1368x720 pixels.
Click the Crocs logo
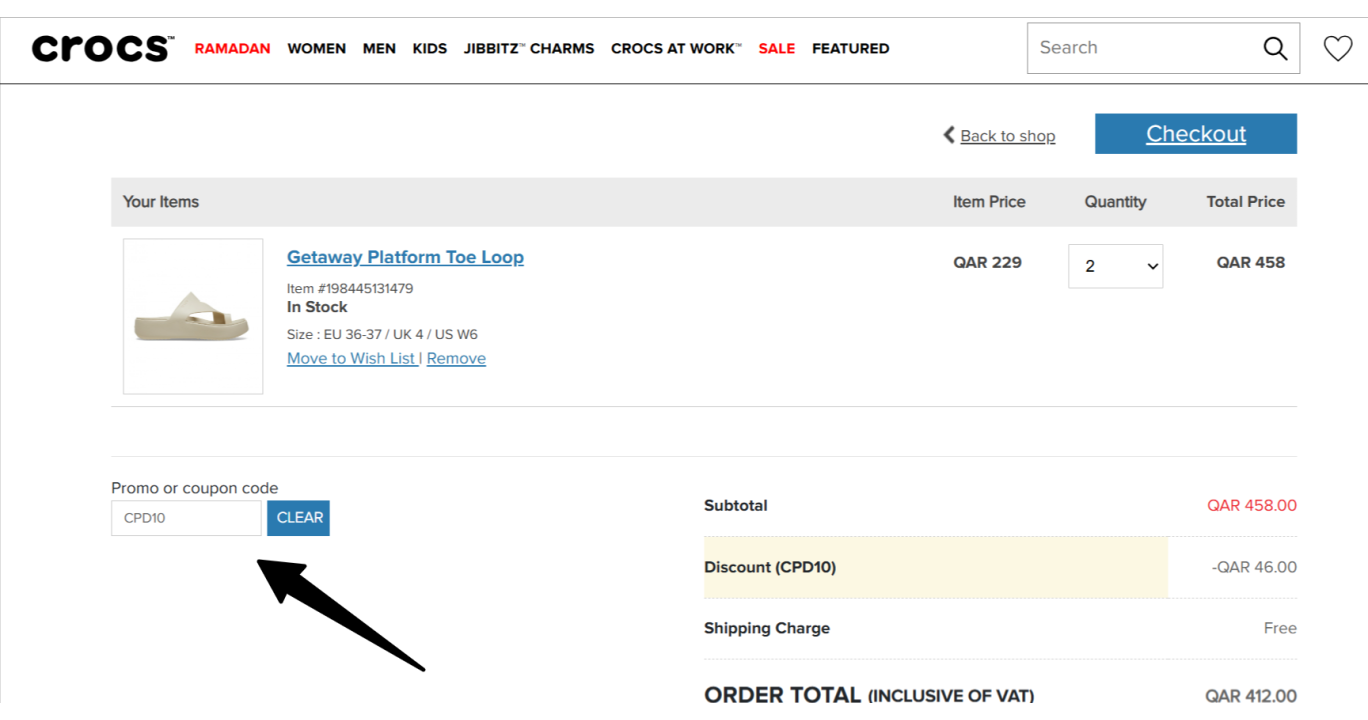pyautogui.click(x=102, y=48)
